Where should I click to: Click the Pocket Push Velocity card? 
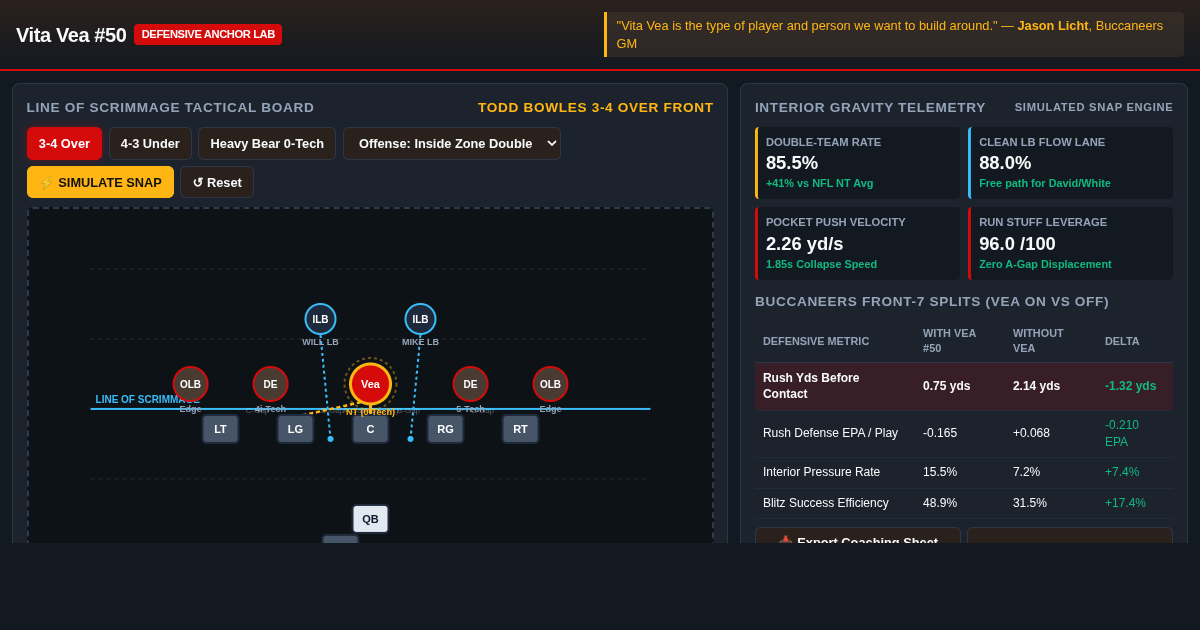click(x=858, y=244)
